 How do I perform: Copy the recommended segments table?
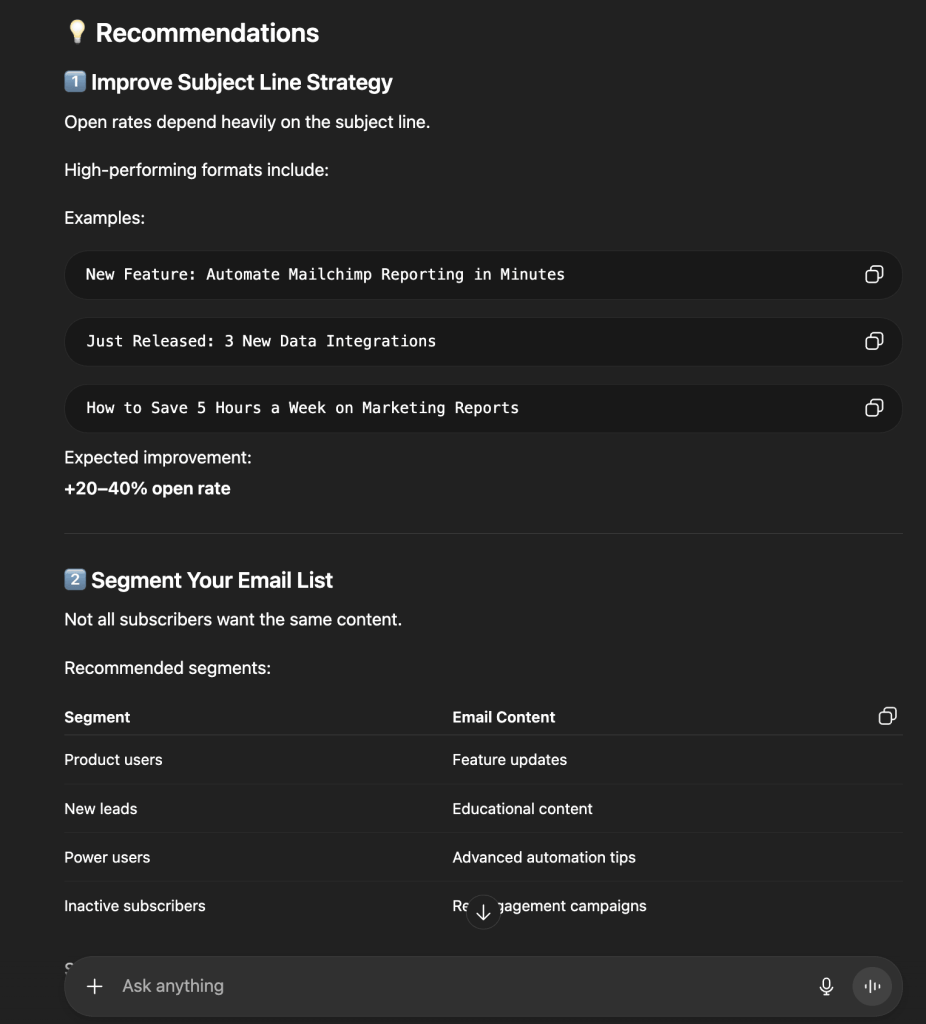pos(887,716)
